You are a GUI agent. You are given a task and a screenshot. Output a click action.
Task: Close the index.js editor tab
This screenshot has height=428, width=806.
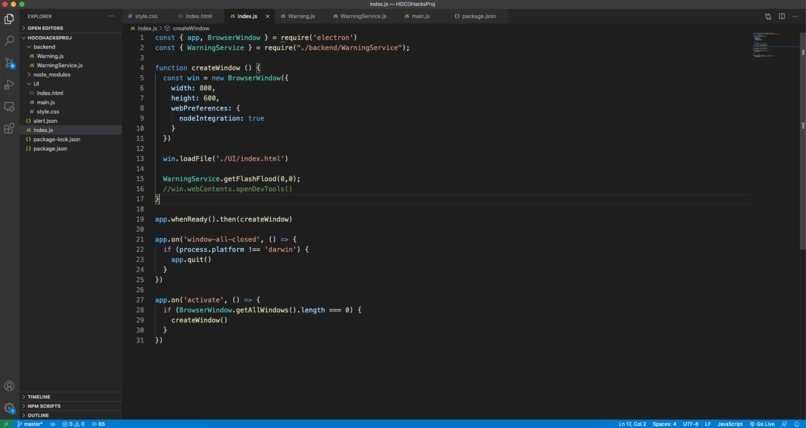coord(267,16)
